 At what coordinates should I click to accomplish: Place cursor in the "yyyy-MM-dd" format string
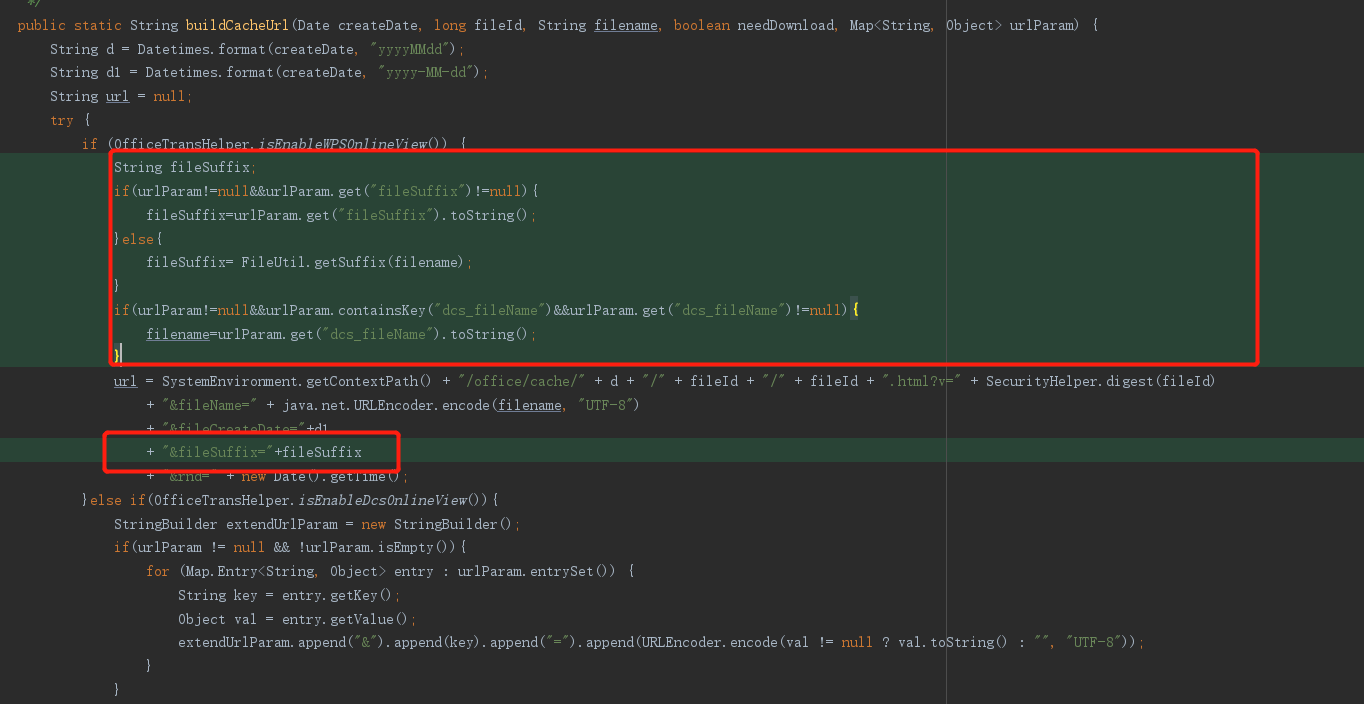pos(432,72)
